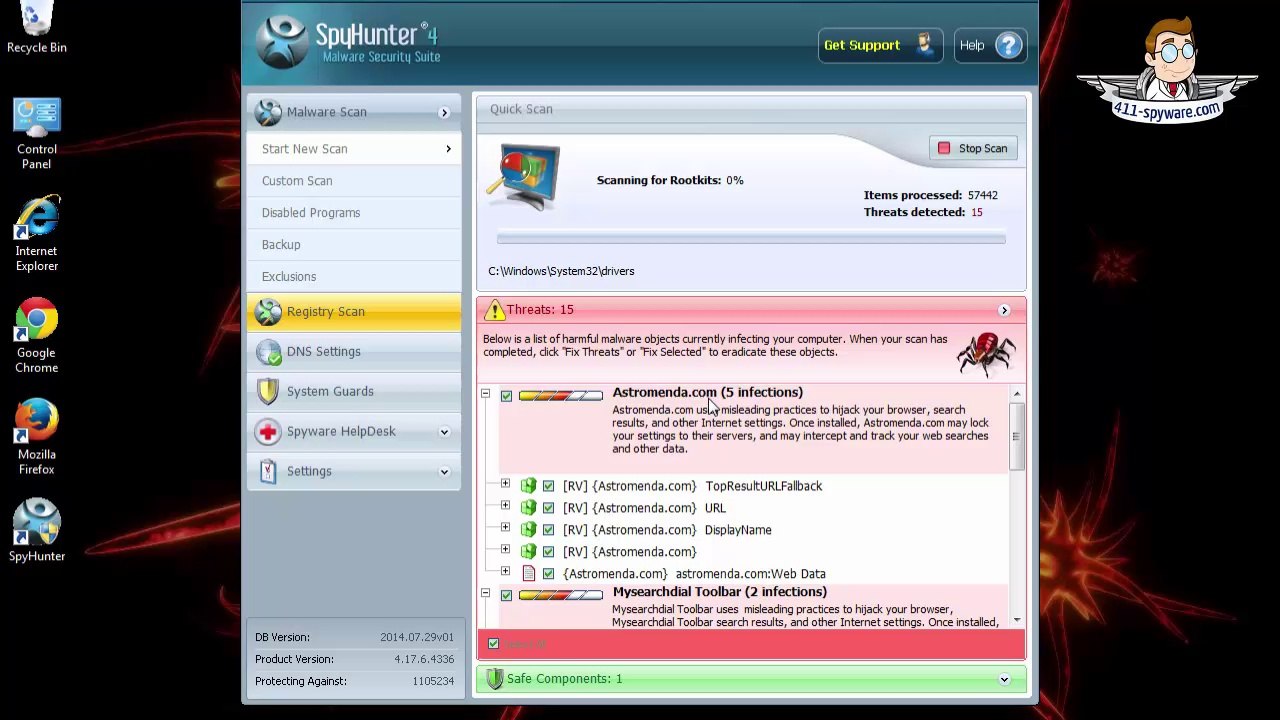The width and height of the screenshot is (1280, 720).
Task: Click the threats list scroll down arrow
Action: tap(1016, 620)
